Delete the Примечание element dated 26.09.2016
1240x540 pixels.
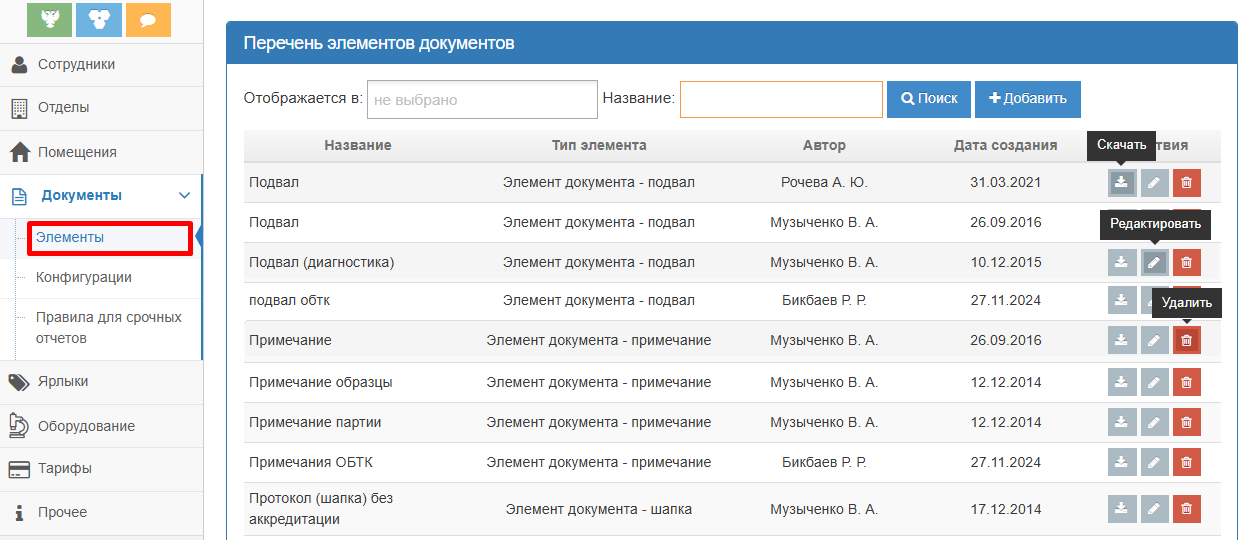[x=1186, y=341]
